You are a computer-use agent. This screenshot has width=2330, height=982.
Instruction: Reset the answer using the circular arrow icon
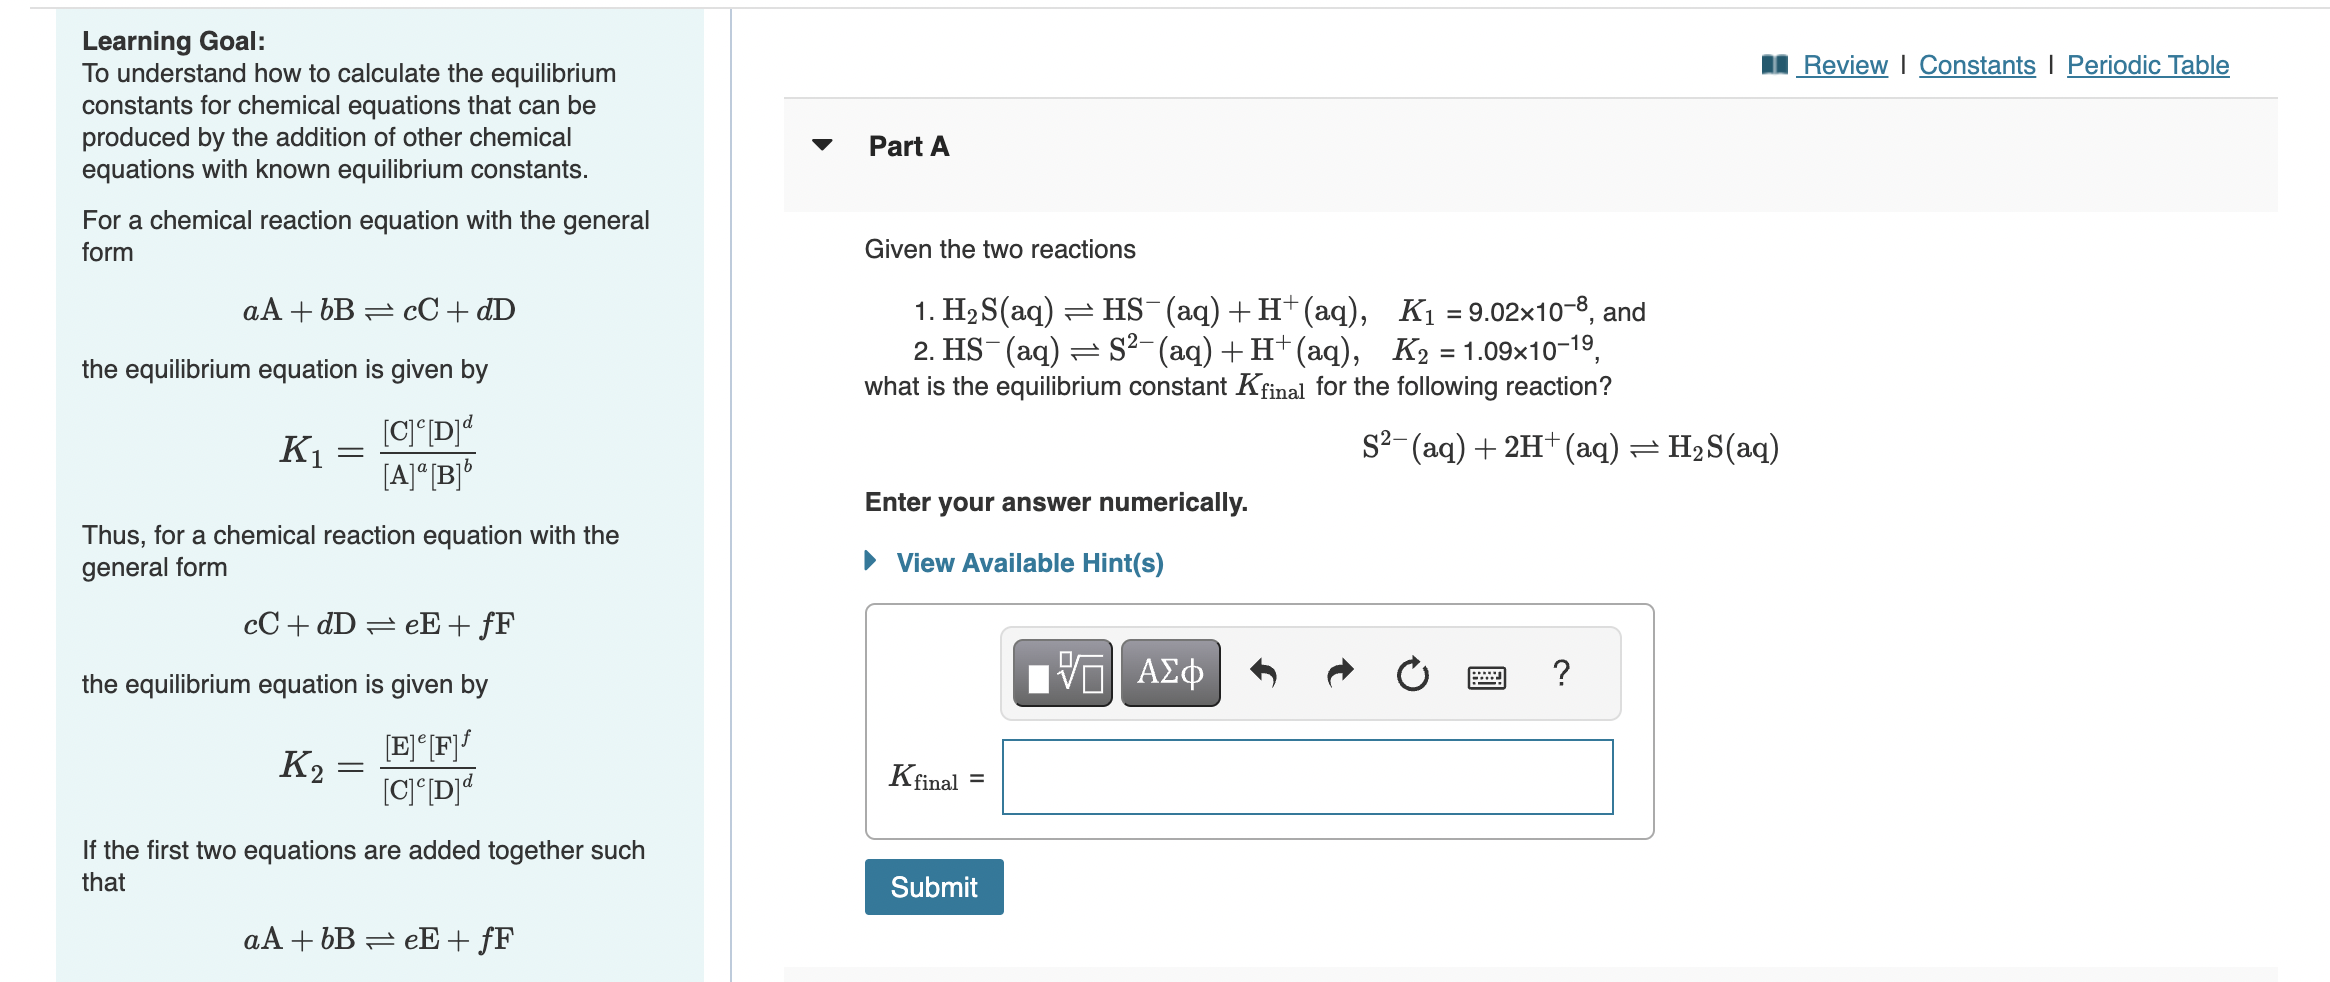[x=1412, y=673]
